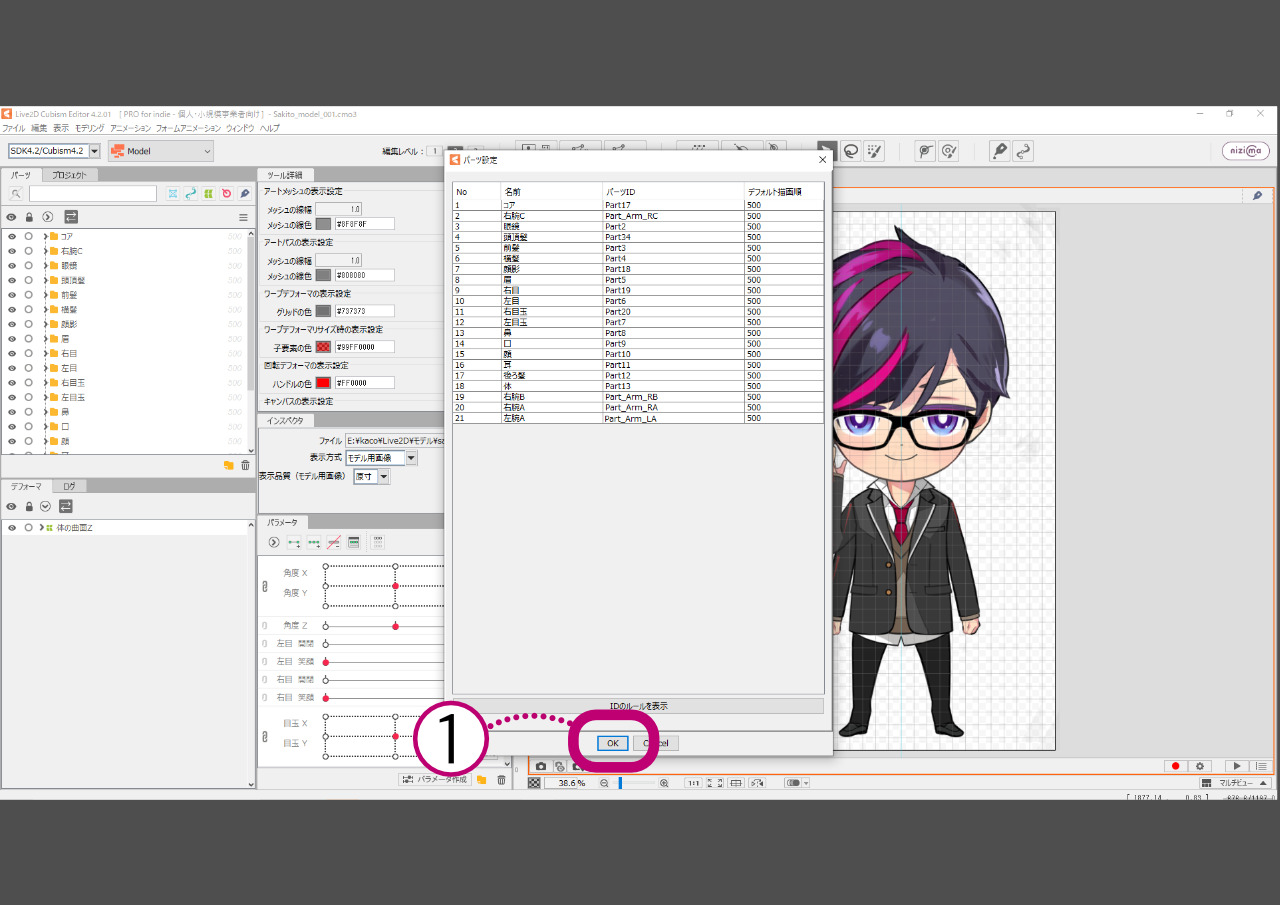
Task: Open the ファイル menu
Action: [x=13, y=128]
